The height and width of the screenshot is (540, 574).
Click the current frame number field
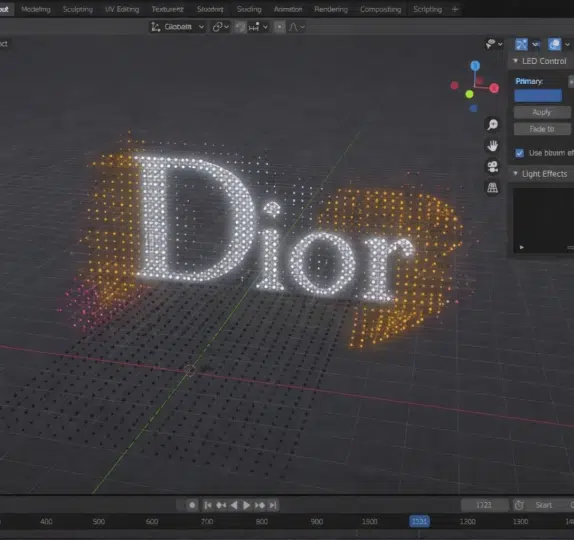click(484, 505)
